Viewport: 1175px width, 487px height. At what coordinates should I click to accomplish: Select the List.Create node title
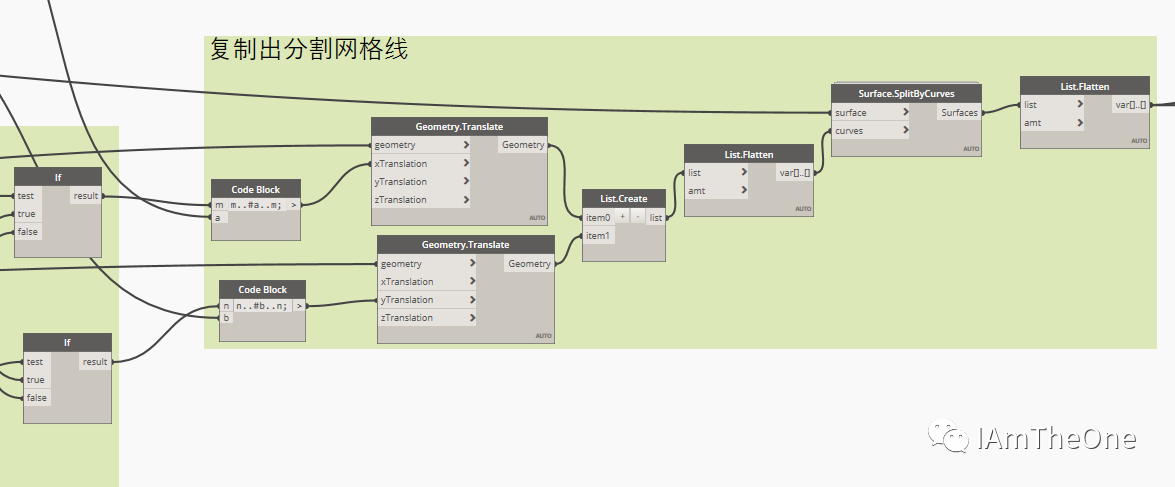(x=623, y=199)
